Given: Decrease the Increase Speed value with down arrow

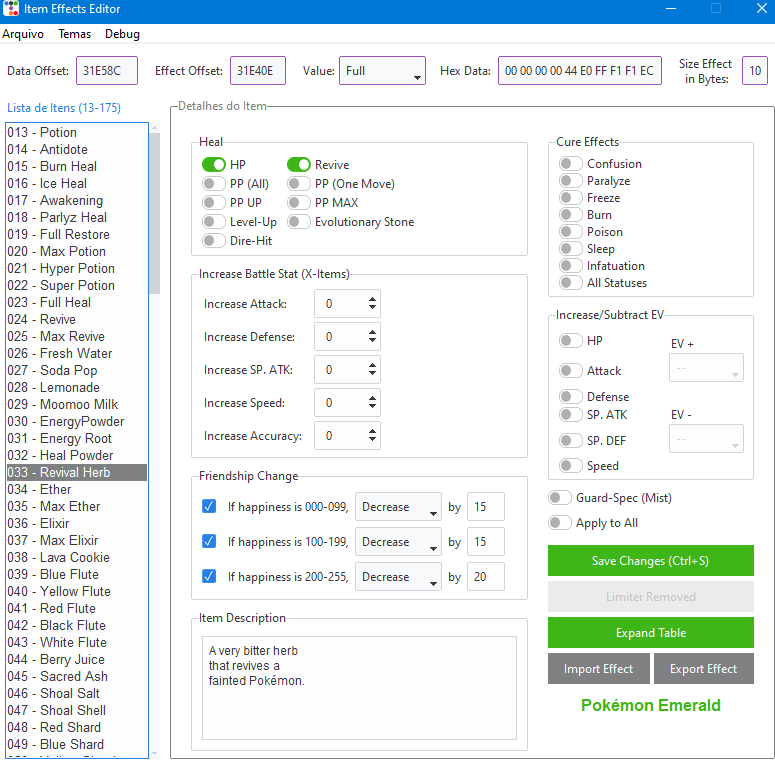Looking at the screenshot, I should 372,408.
